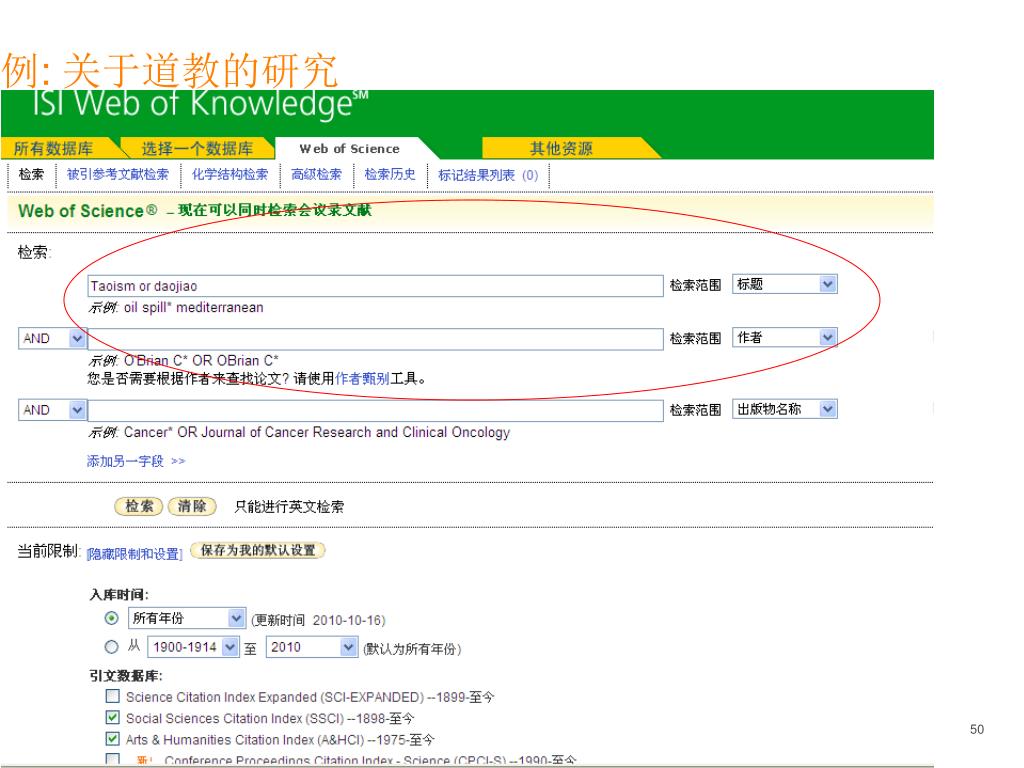Click "O'Brian C* OR OBrian C*" example text

coord(201,360)
